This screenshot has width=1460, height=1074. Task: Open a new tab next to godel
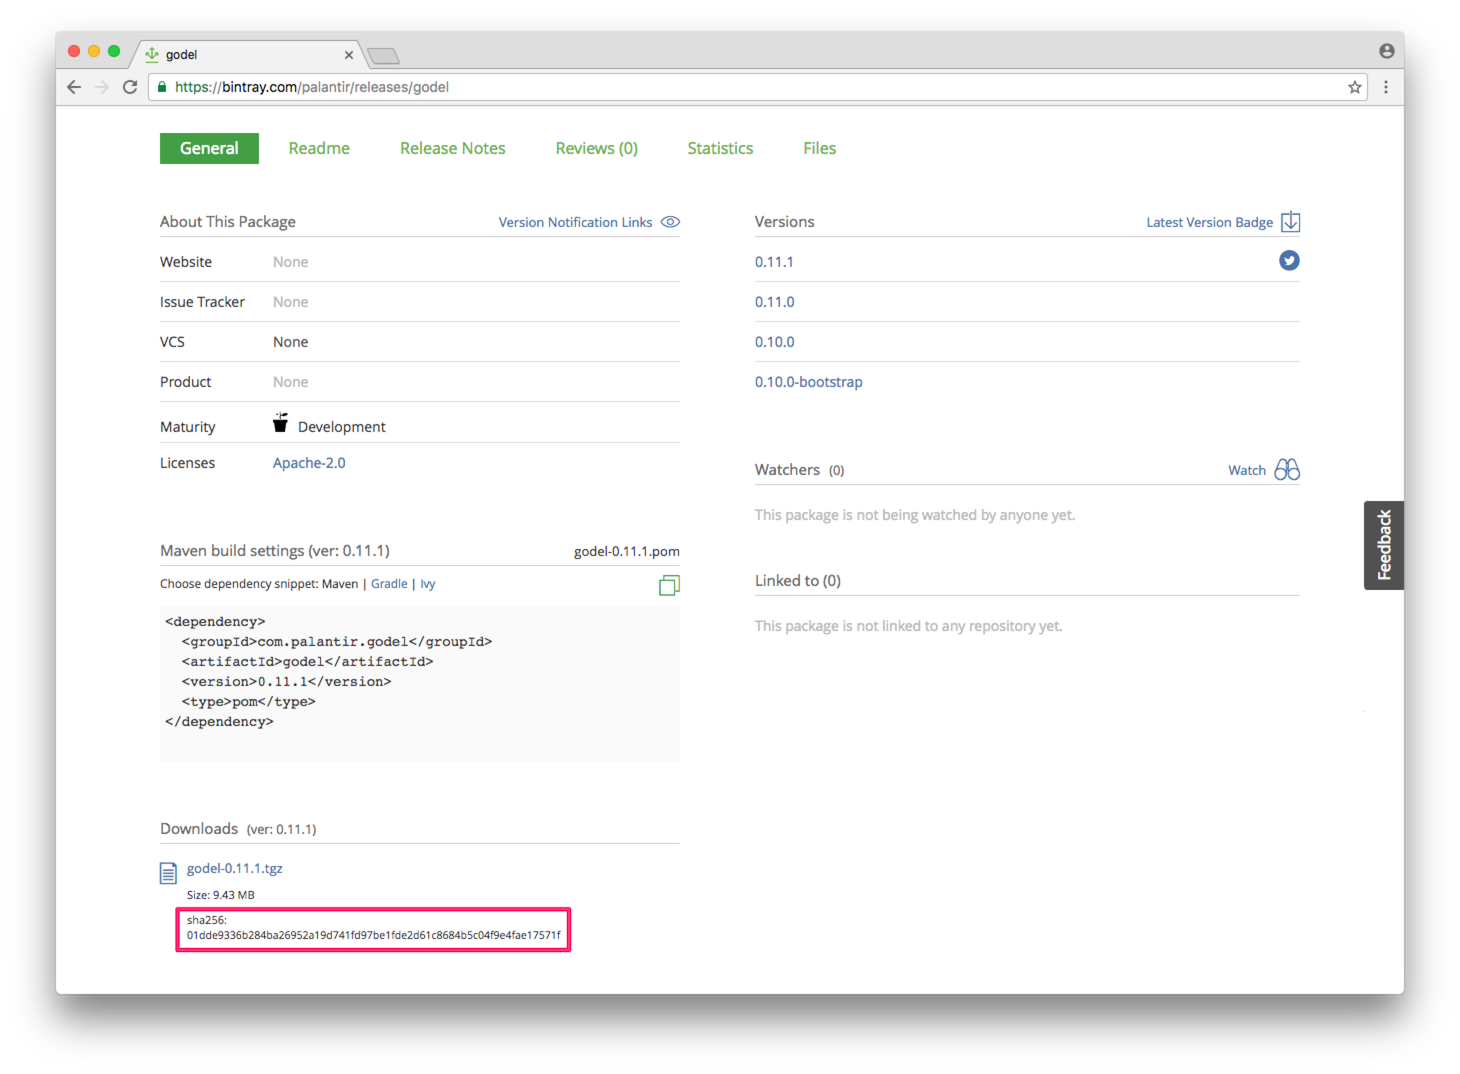[383, 55]
